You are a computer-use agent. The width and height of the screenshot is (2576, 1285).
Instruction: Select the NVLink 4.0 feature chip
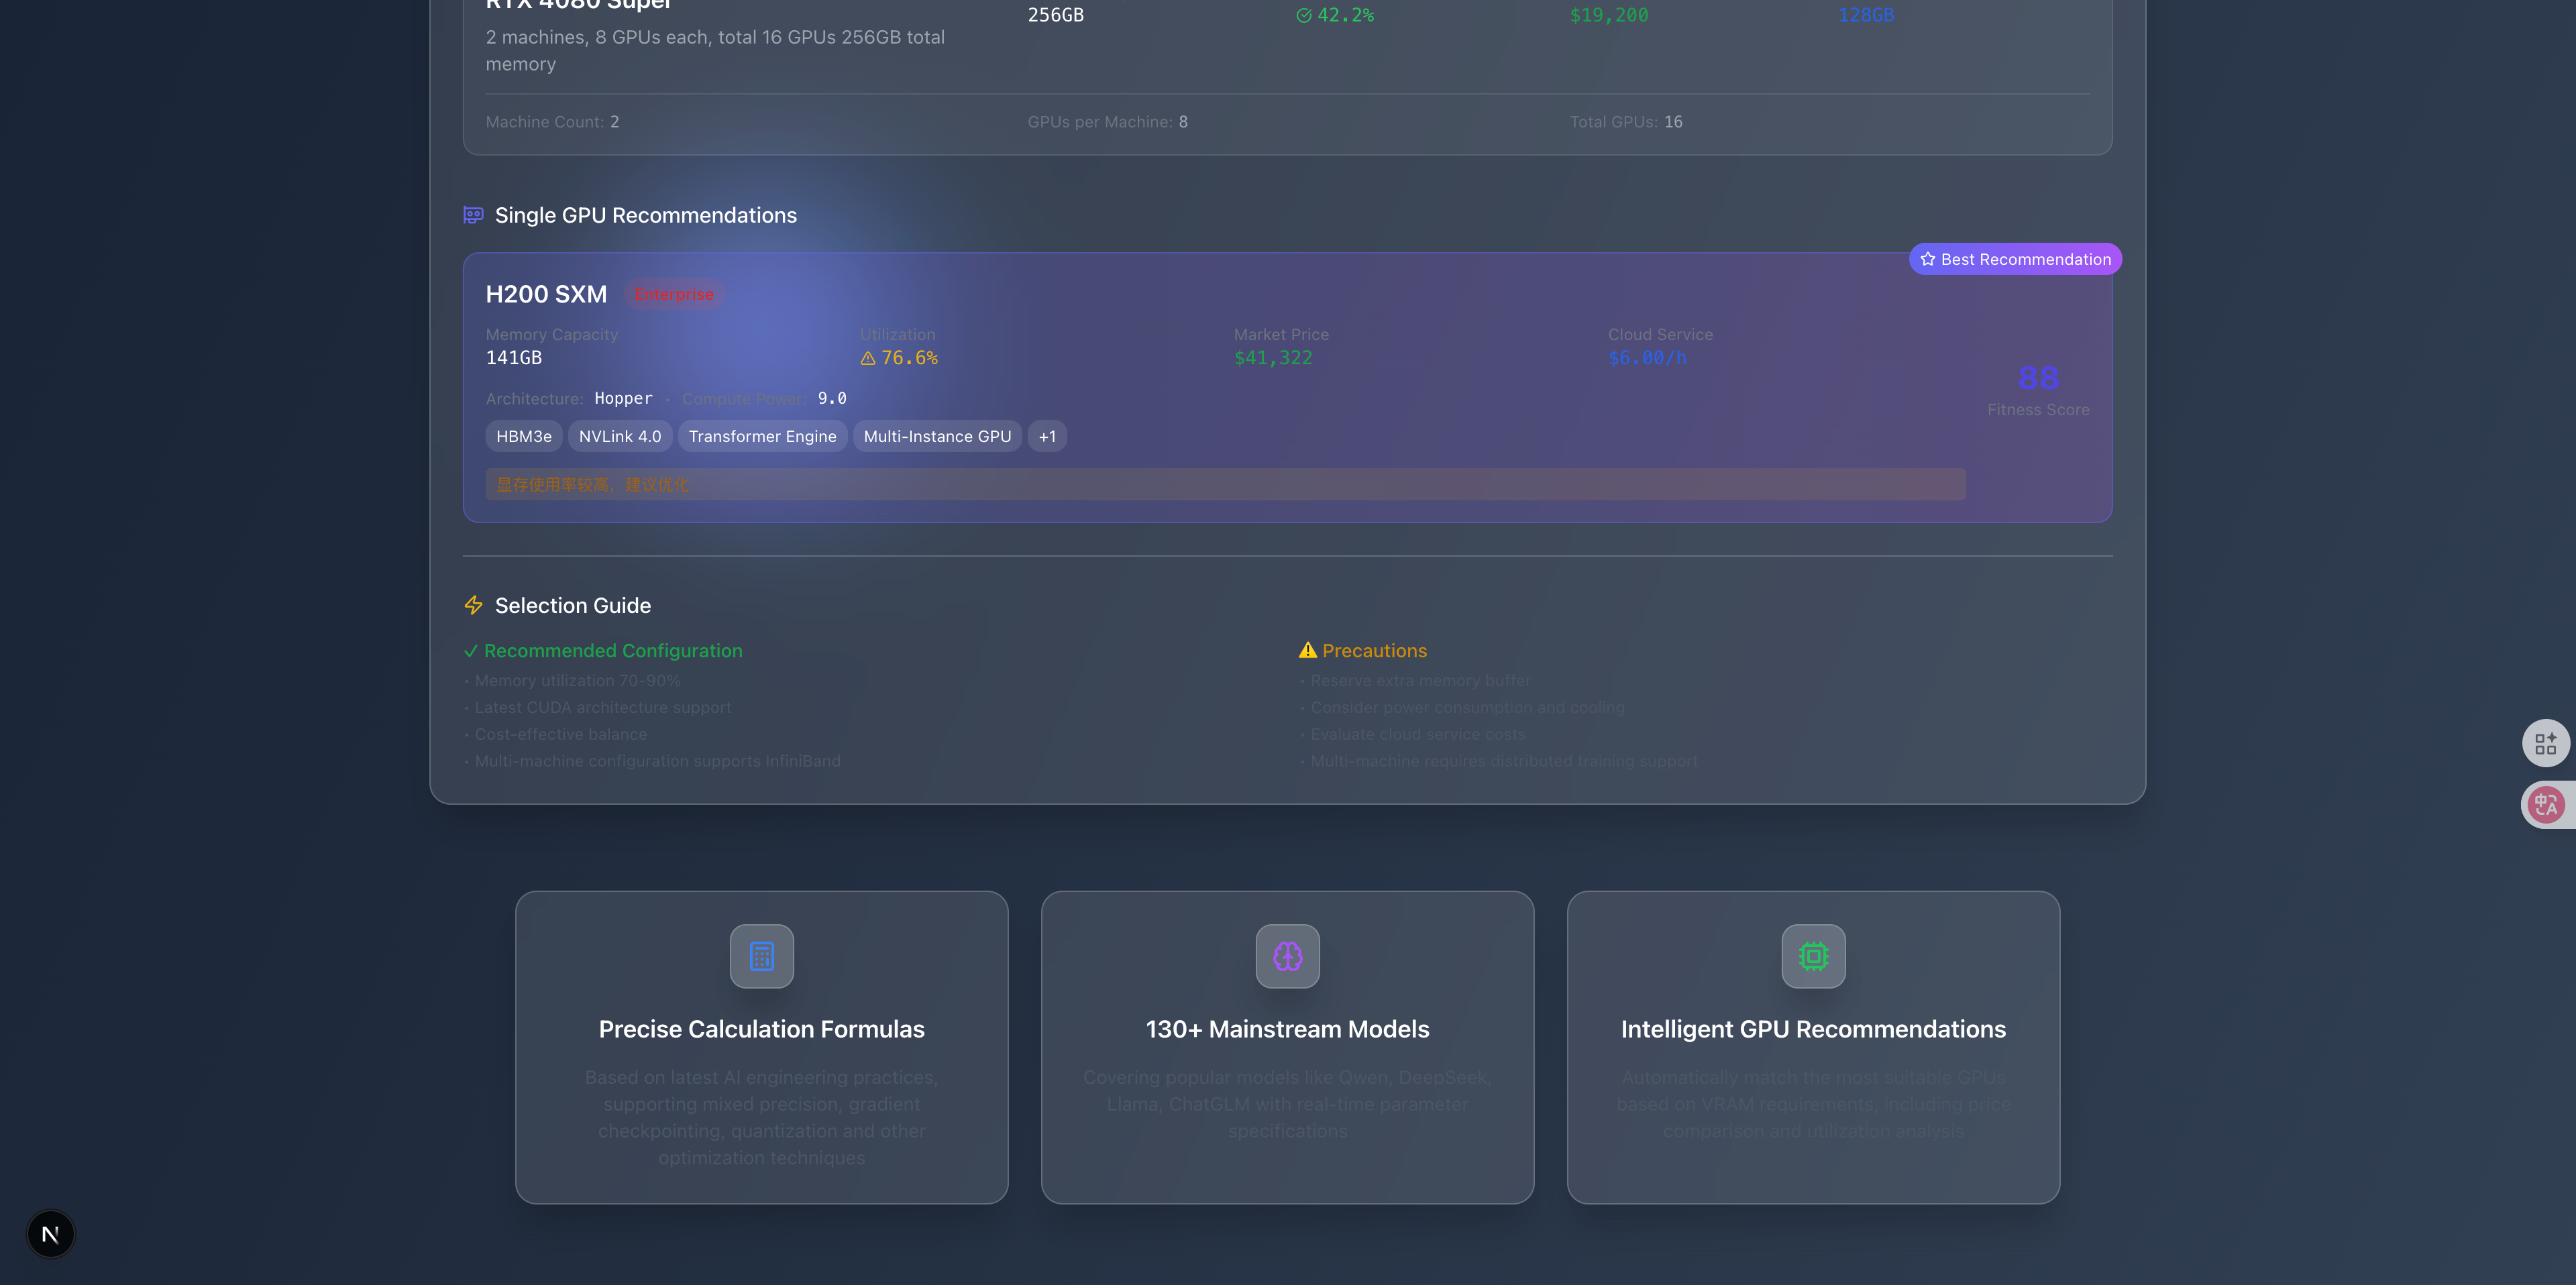point(620,436)
